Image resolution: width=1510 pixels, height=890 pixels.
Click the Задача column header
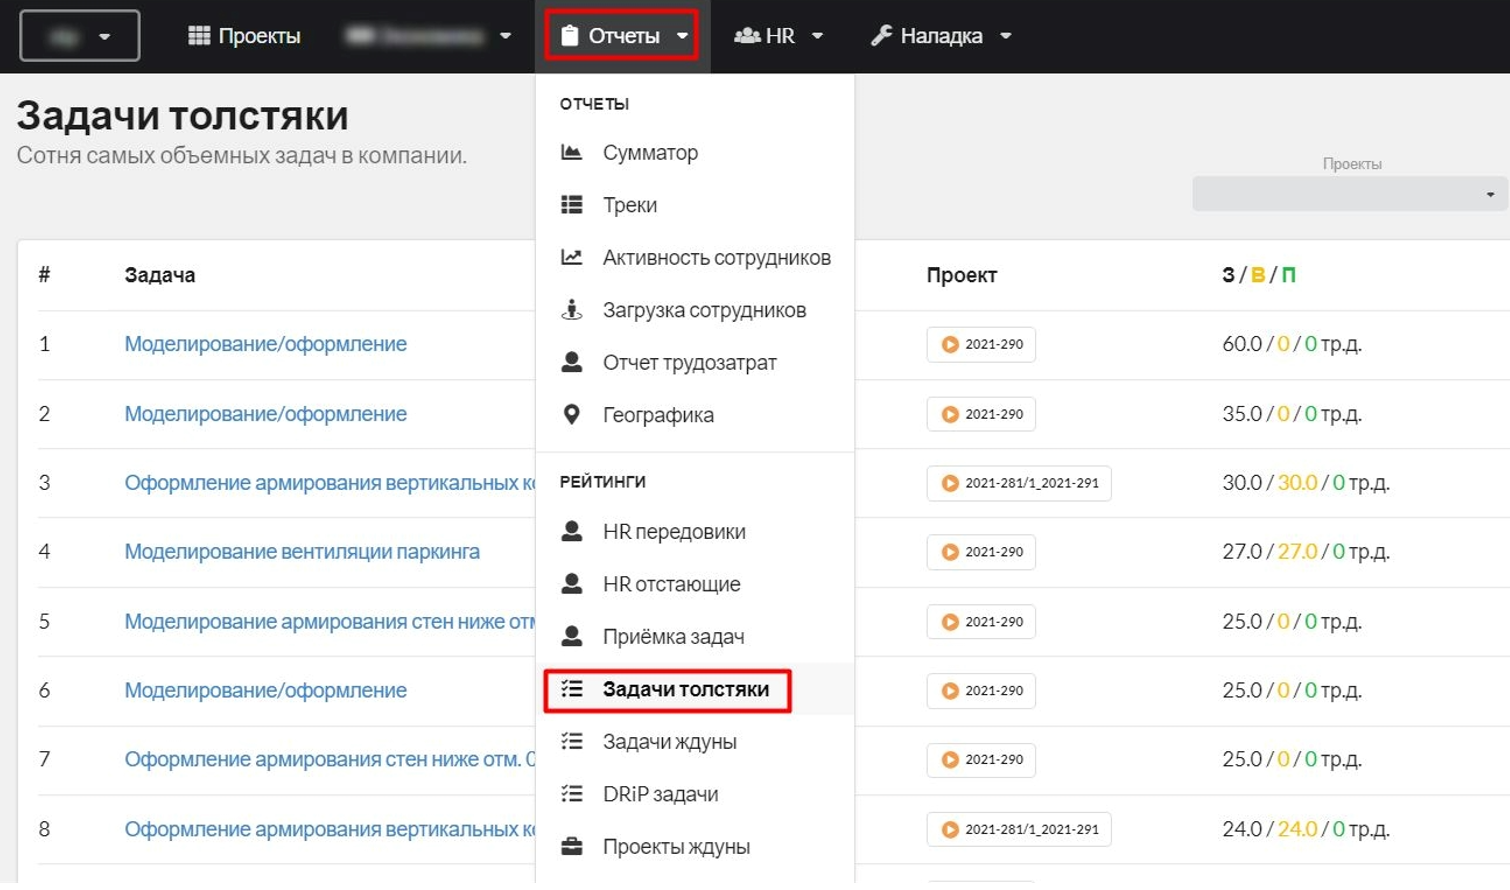tap(160, 275)
